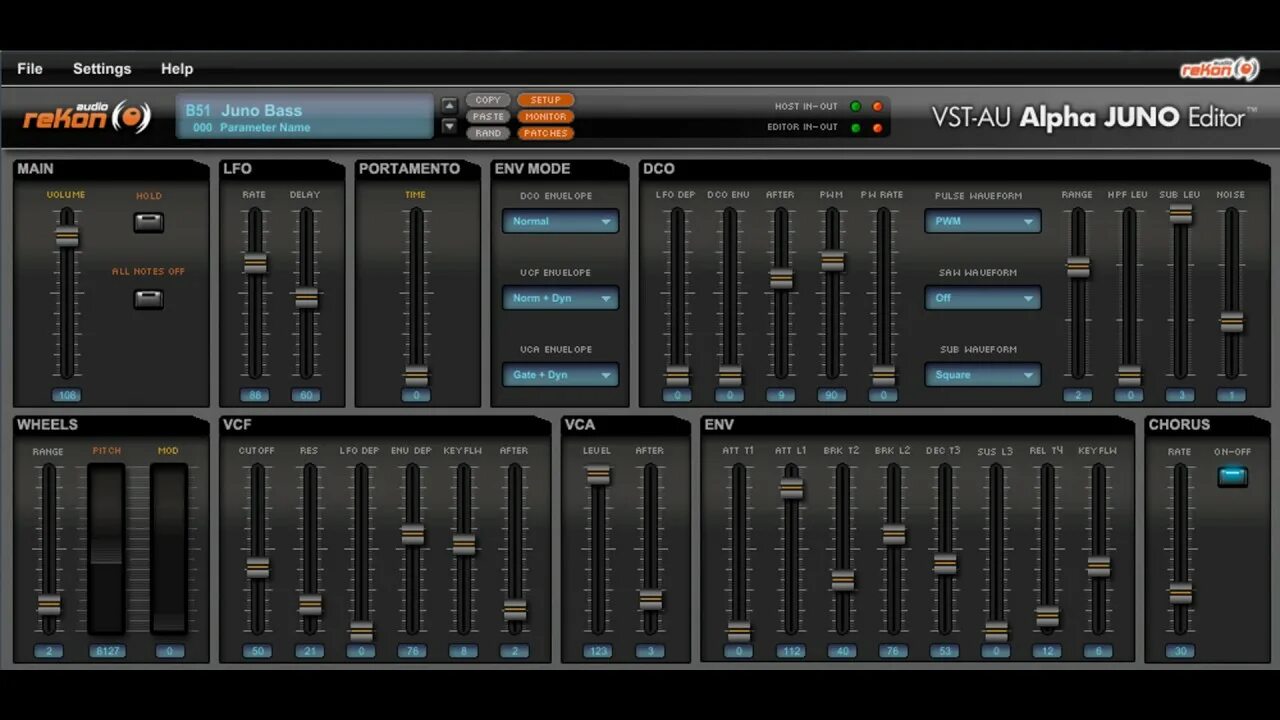Click the COPY button
Viewport: 1280px width, 720px height.
click(x=488, y=100)
